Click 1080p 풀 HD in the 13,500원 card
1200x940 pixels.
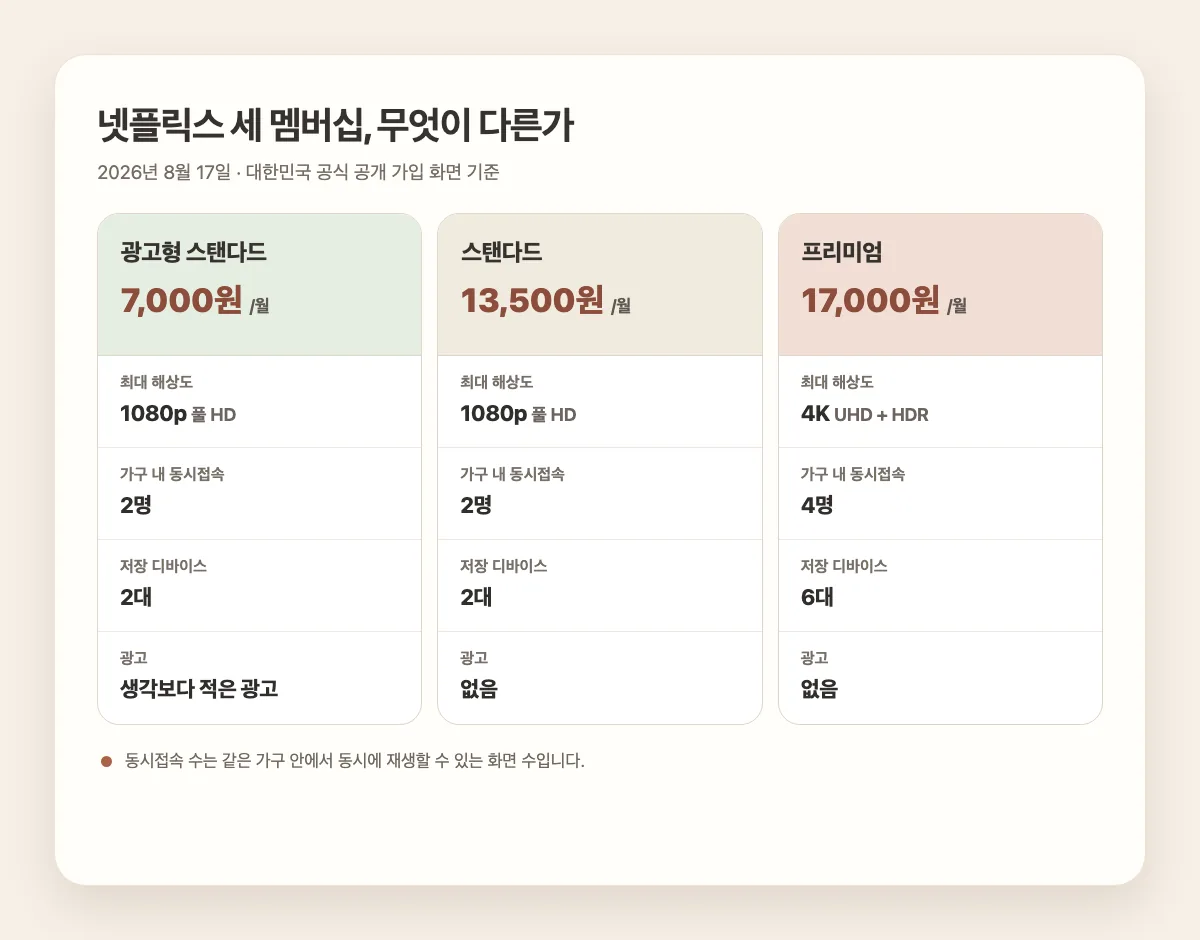point(518,414)
